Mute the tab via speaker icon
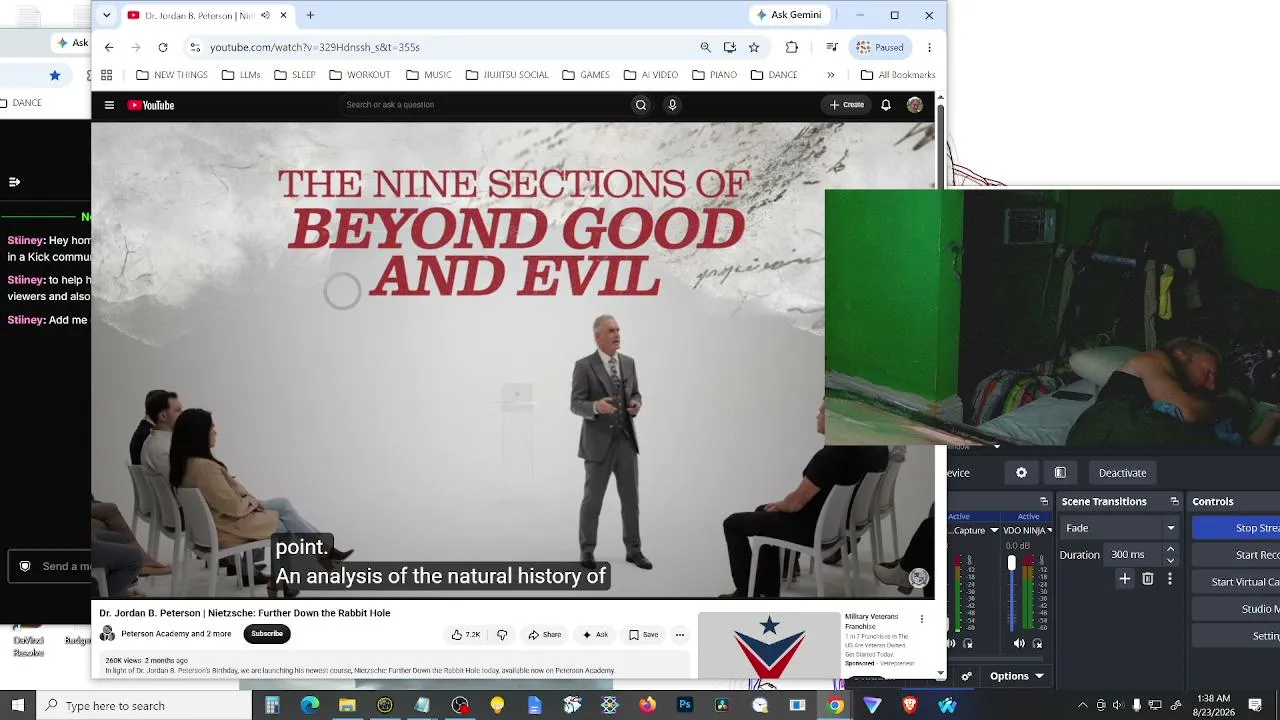This screenshot has height=720, width=1280. 265,15
